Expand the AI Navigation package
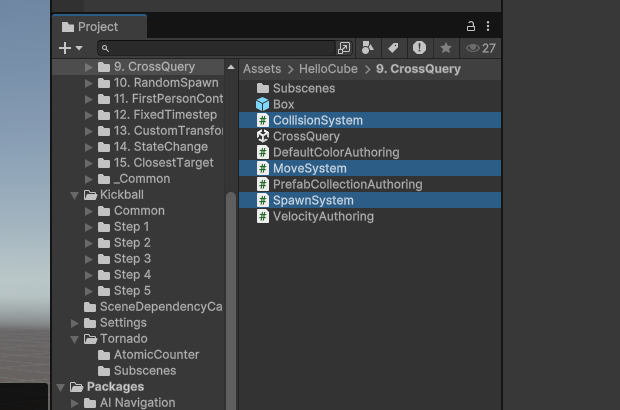The image size is (620, 410). pos(74,403)
